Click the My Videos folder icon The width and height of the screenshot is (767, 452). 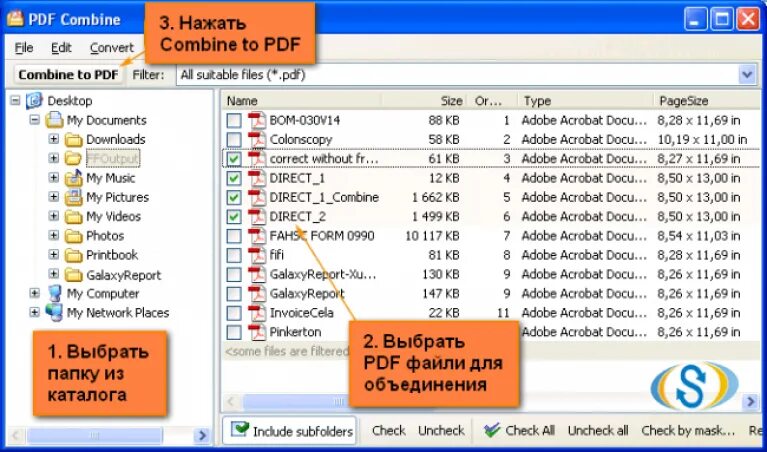click(73, 216)
